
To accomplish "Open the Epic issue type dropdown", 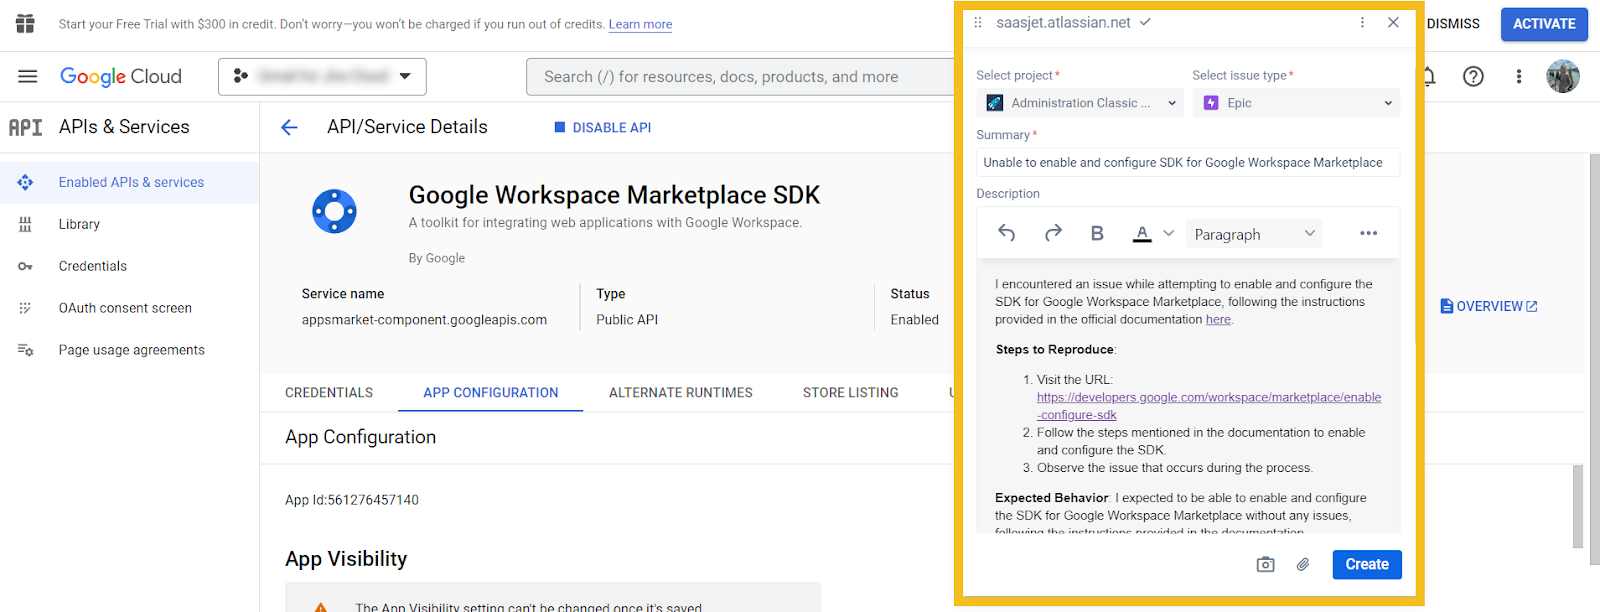I will 1296,103.
